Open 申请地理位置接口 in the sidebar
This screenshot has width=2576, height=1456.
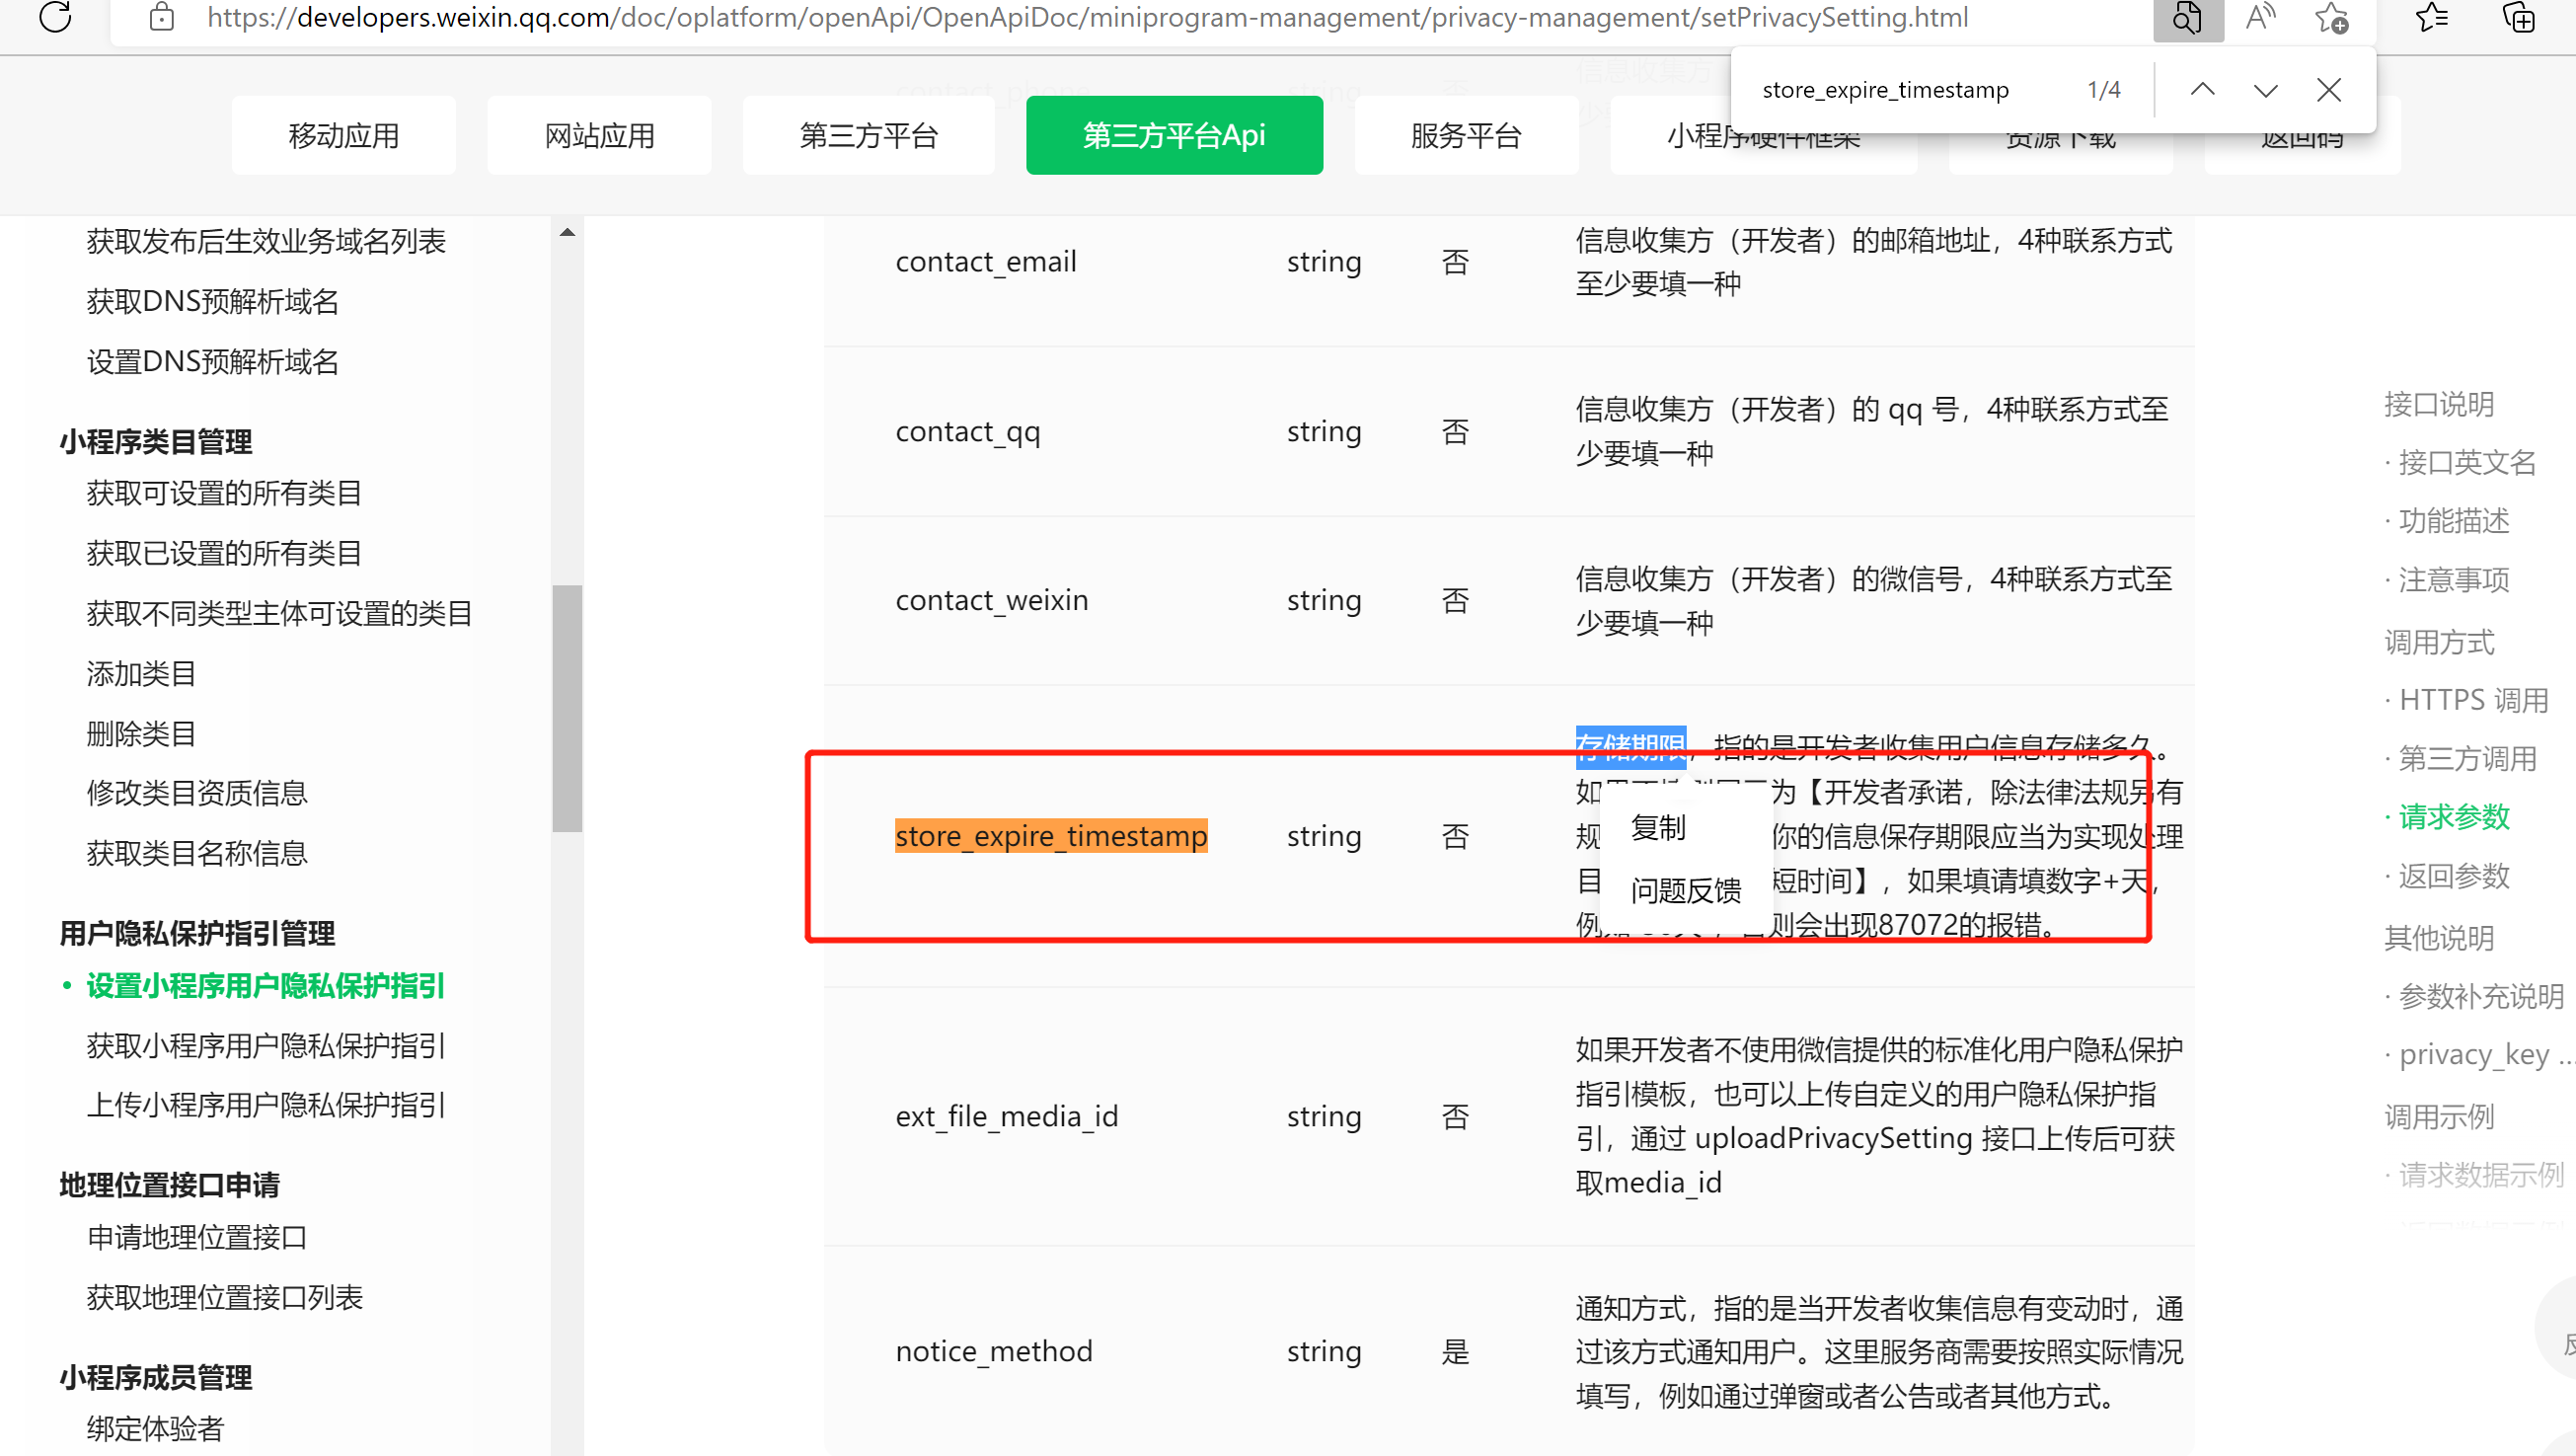pos(196,1237)
